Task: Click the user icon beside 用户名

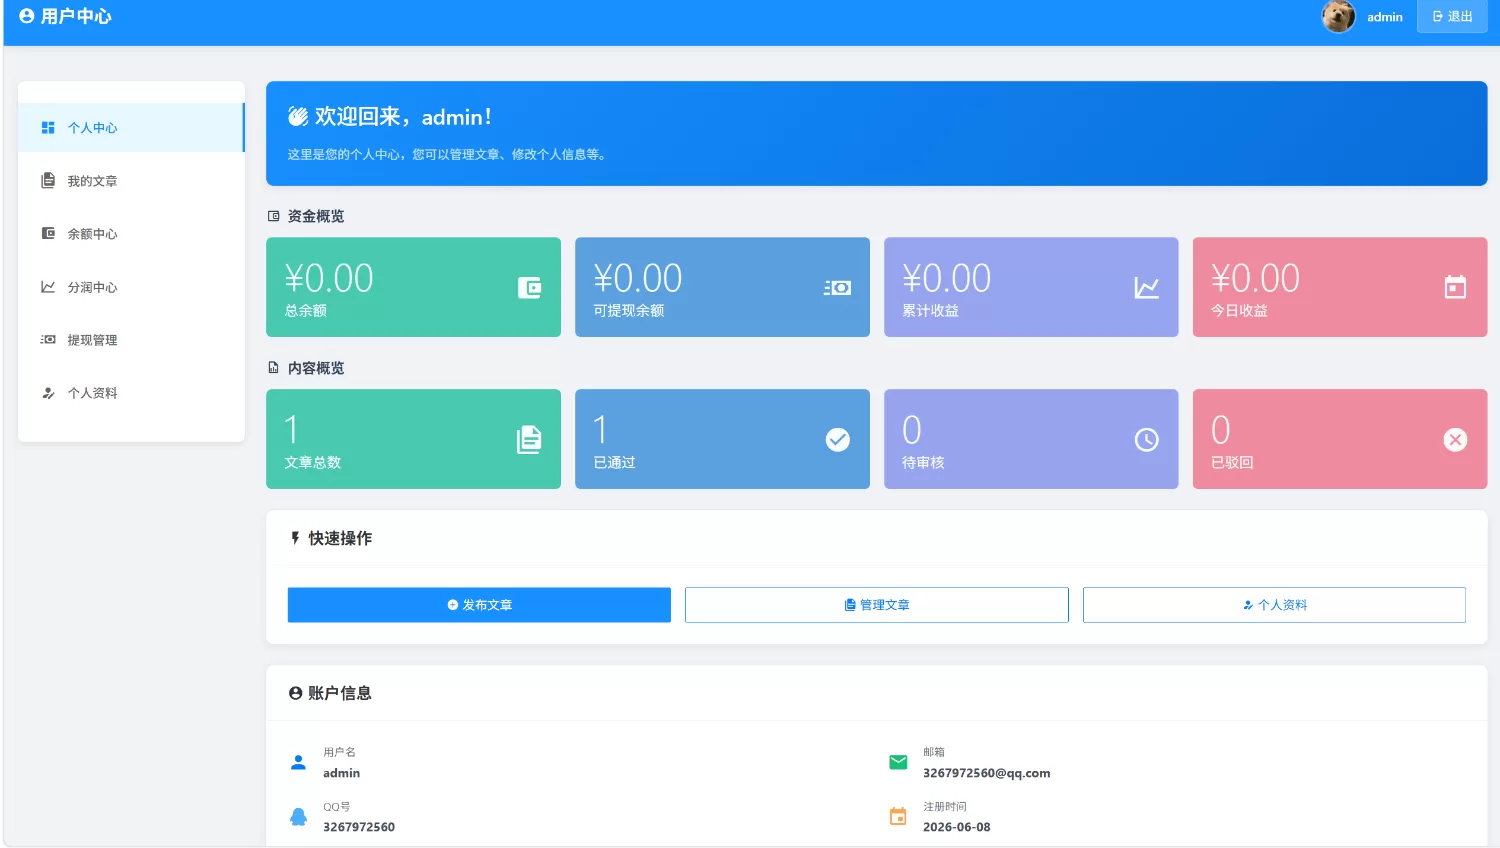Action: [x=298, y=762]
